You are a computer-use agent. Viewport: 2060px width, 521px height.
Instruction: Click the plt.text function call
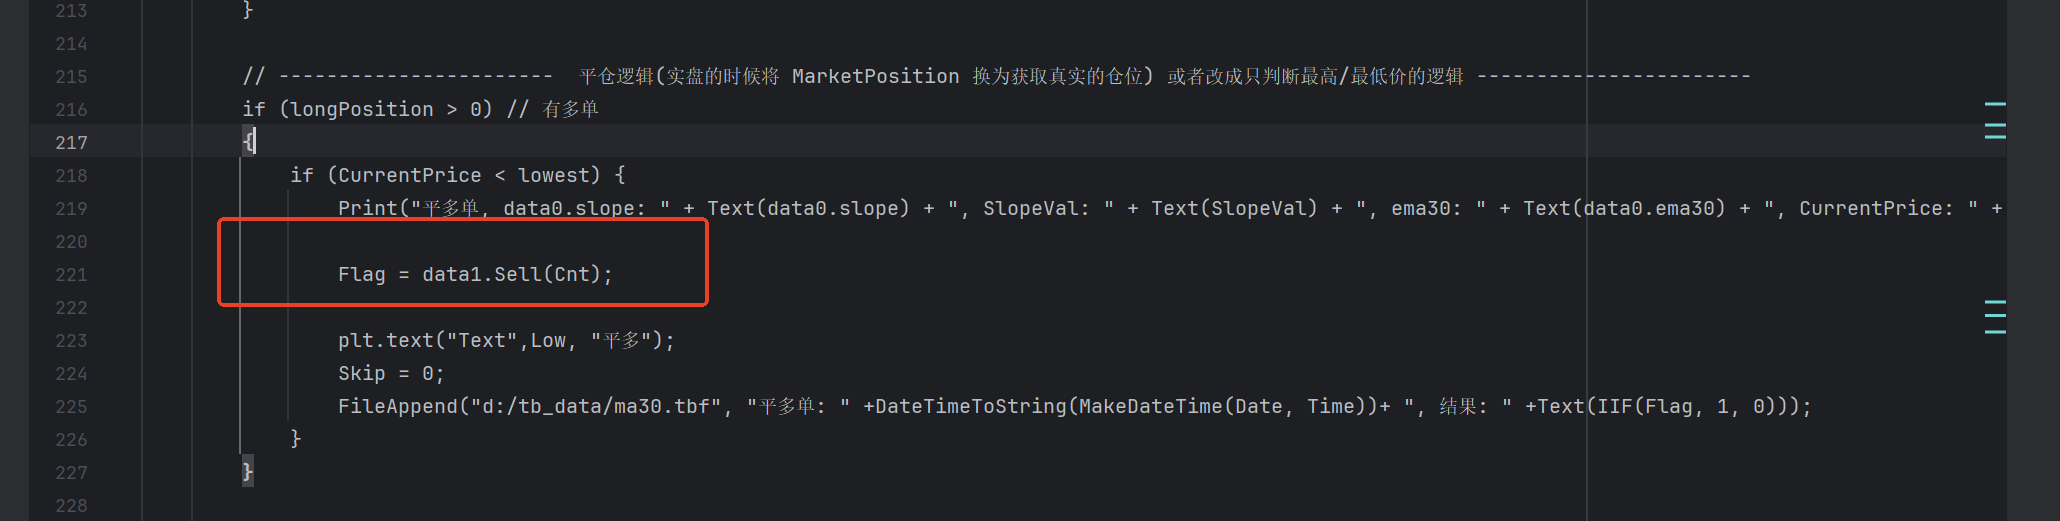coord(385,341)
